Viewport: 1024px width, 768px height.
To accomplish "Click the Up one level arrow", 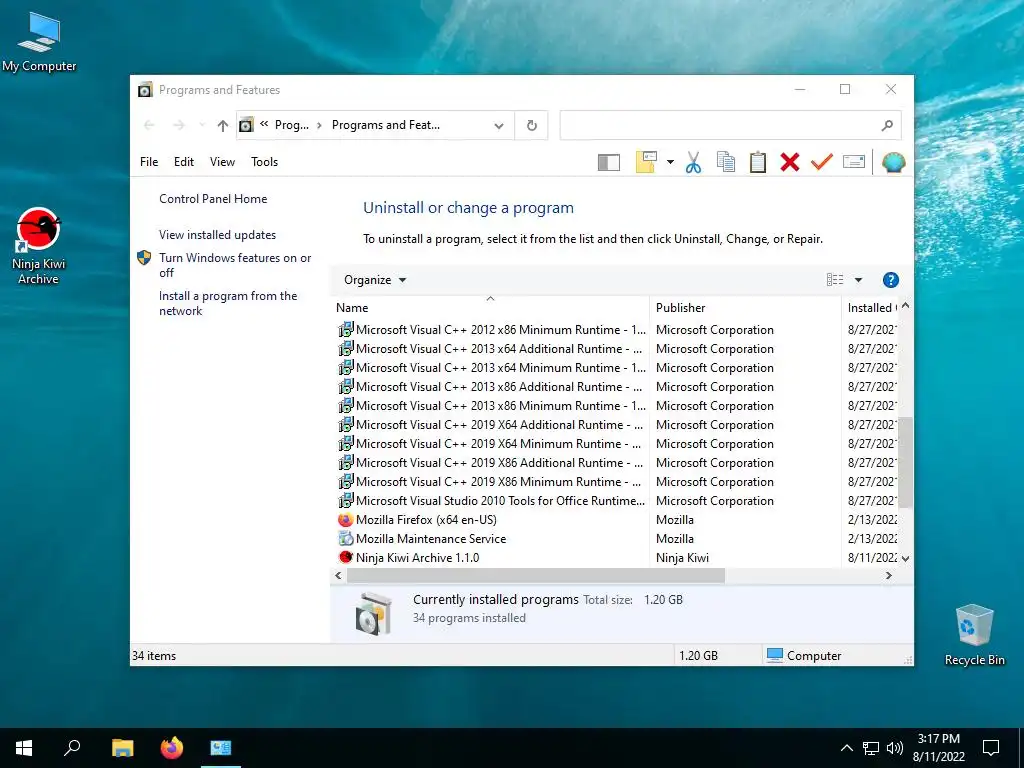I will pyautogui.click(x=223, y=125).
